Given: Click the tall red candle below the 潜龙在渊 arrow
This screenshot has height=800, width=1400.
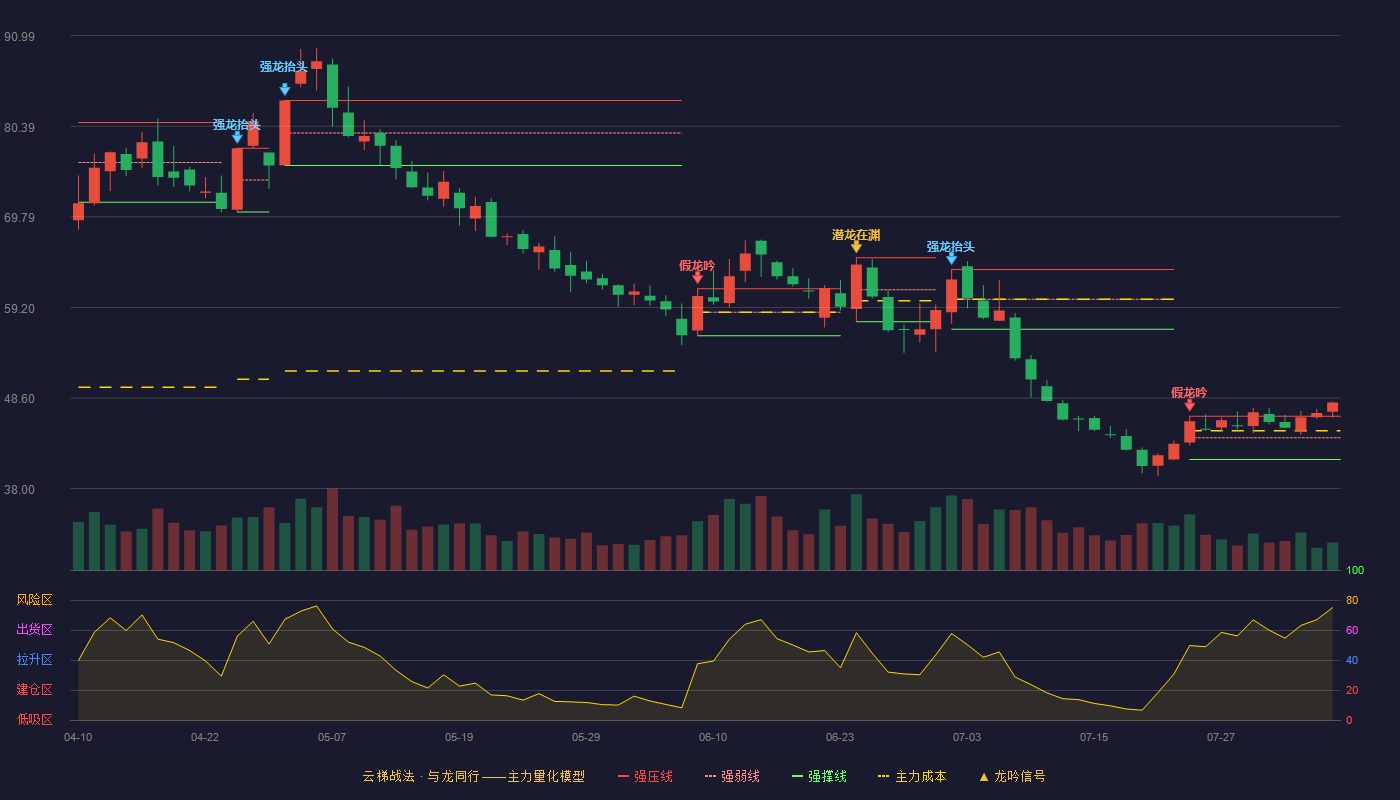Looking at the screenshot, I should pyautogui.click(x=856, y=287).
